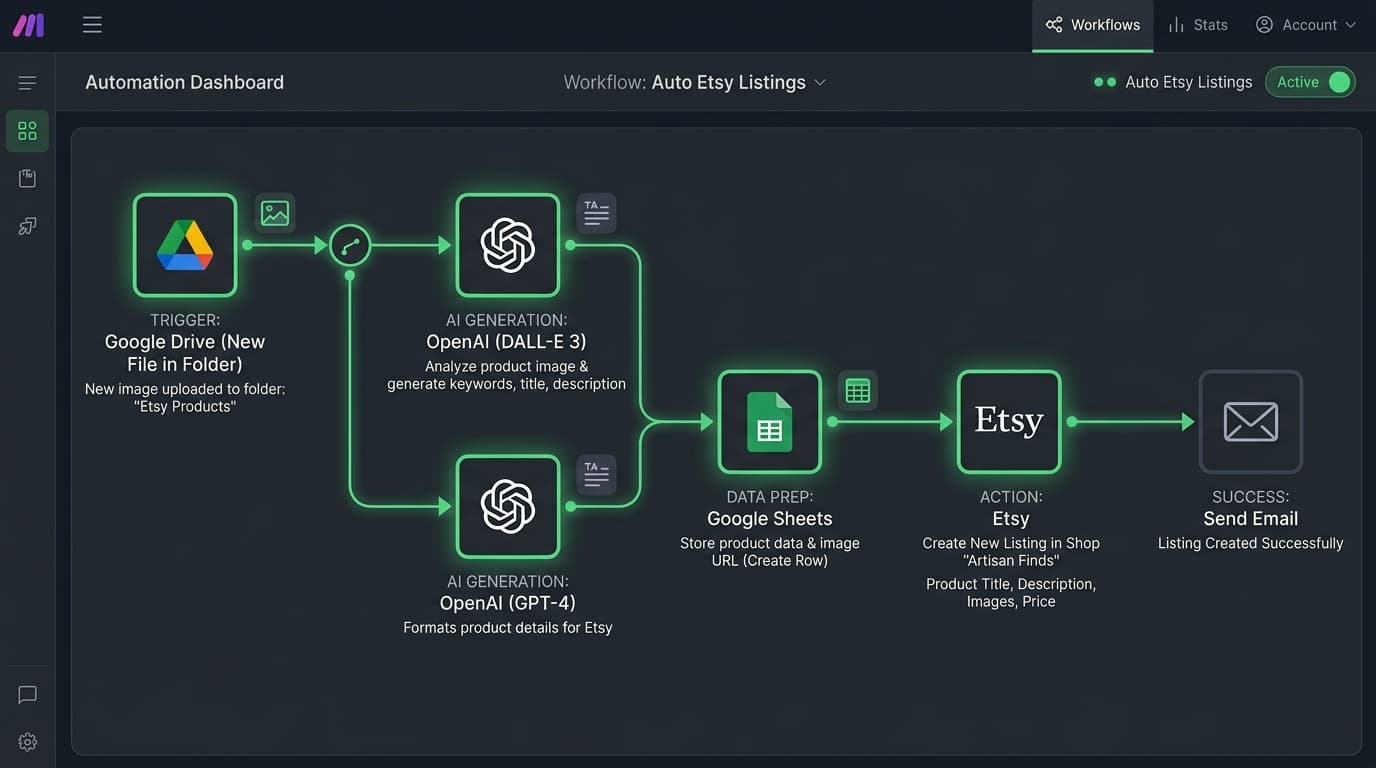The image size is (1376, 768).
Task: Open the OpenAI DALL-E 3 generation node
Action: pos(508,245)
